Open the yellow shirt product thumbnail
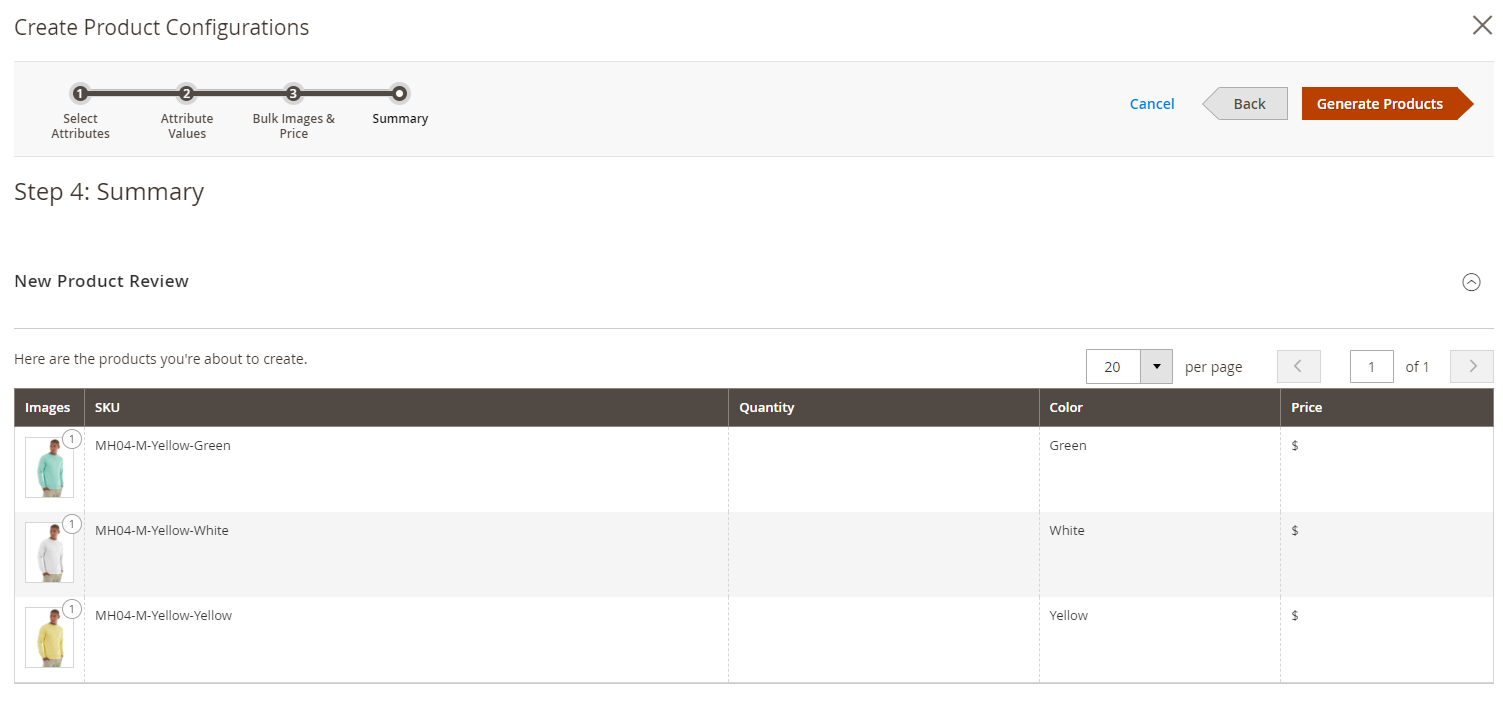This screenshot has width=1503, height=705. tap(49, 637)
